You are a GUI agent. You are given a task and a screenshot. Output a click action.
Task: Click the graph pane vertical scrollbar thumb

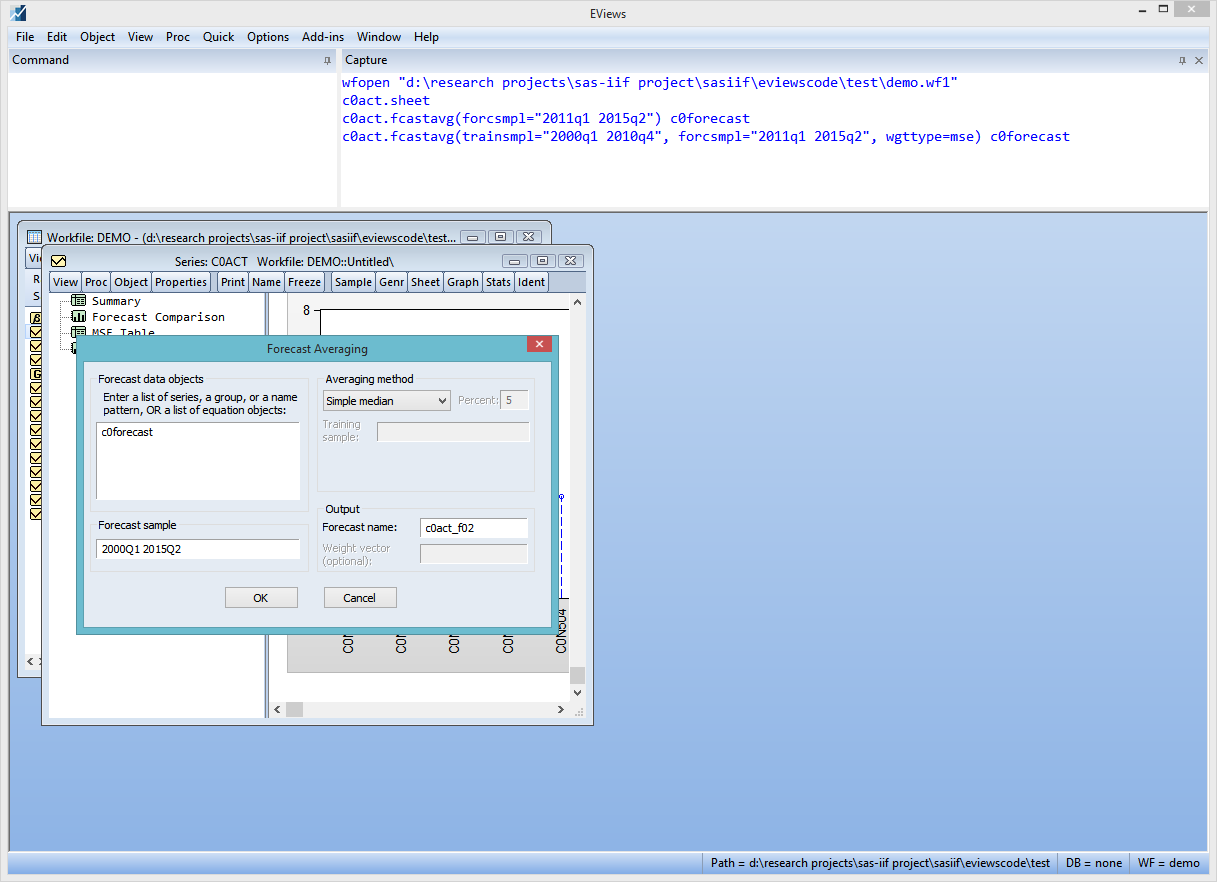click(577, 676)
